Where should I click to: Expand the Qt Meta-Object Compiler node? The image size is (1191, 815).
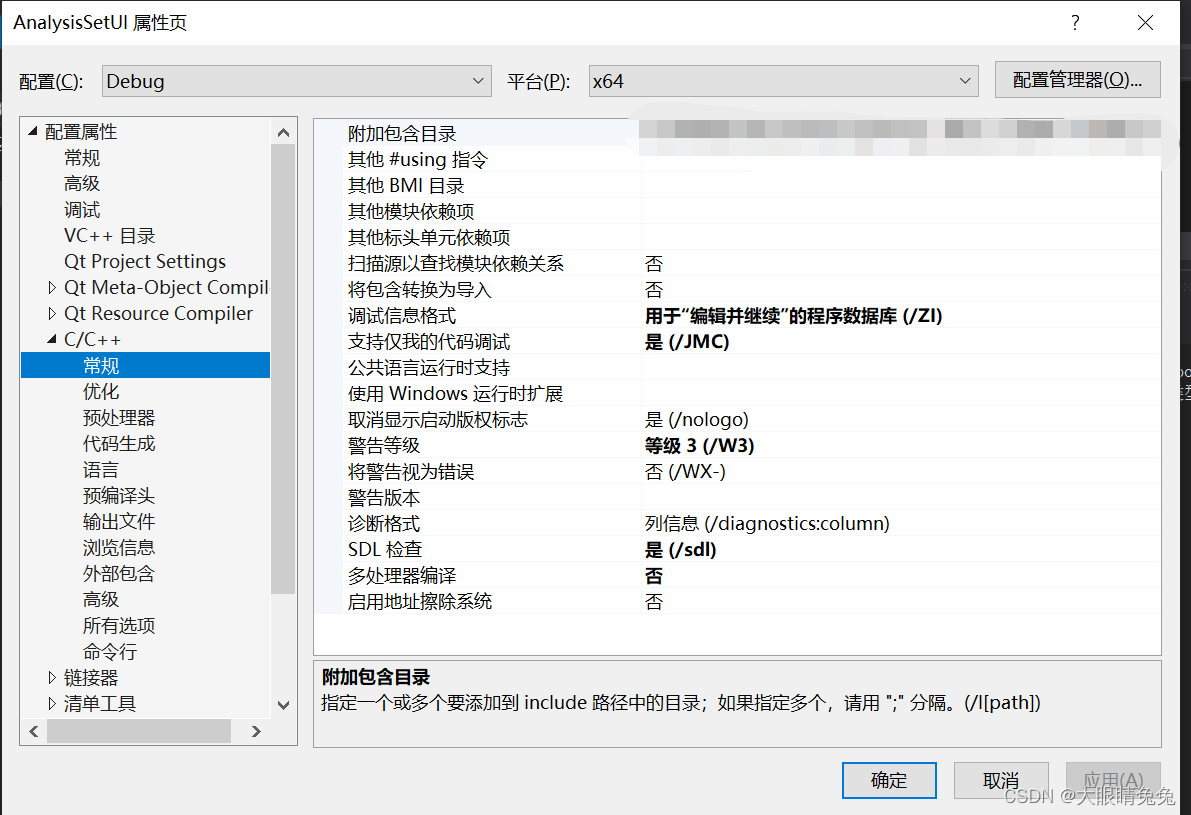[x=52, y=288]
